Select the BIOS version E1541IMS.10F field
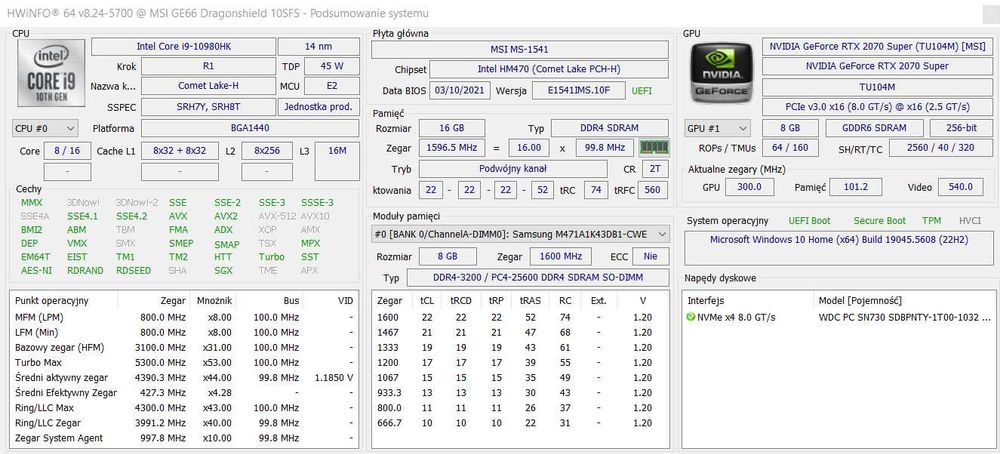 (x=579, y=91)
